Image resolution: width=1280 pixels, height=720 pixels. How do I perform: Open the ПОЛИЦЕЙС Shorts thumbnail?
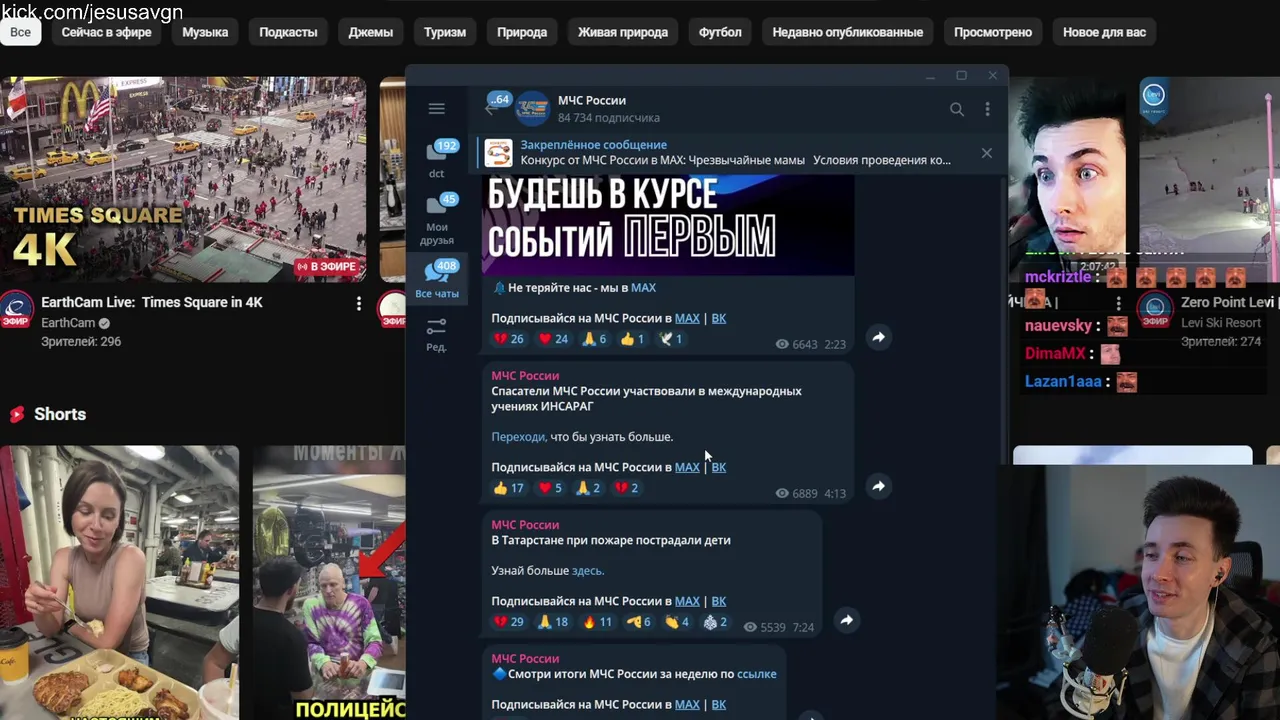point(329,583)
